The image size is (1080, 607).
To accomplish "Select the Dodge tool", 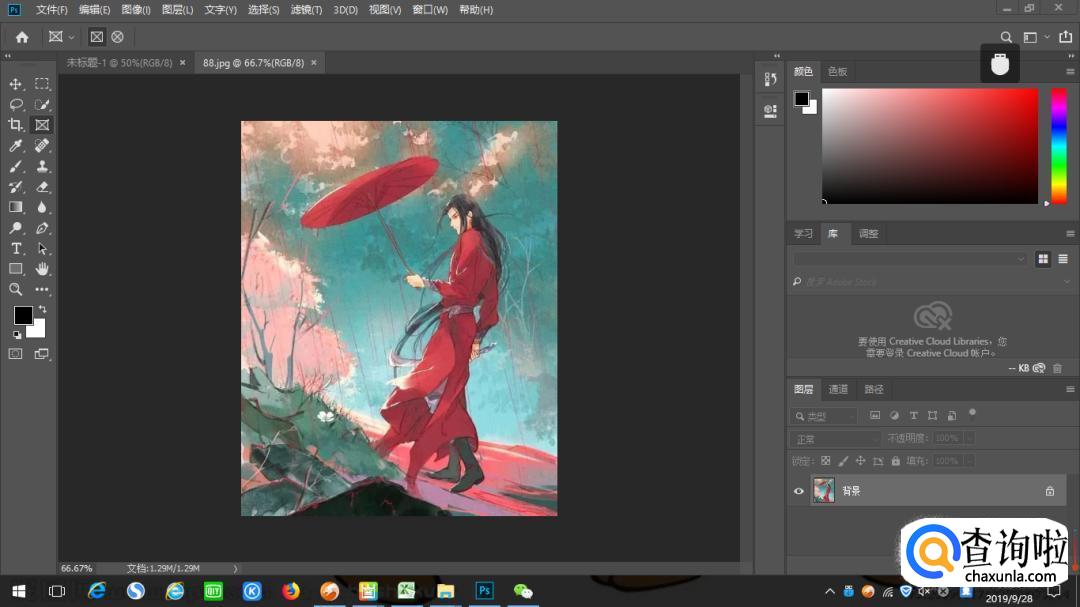I will tap(15, 228).
